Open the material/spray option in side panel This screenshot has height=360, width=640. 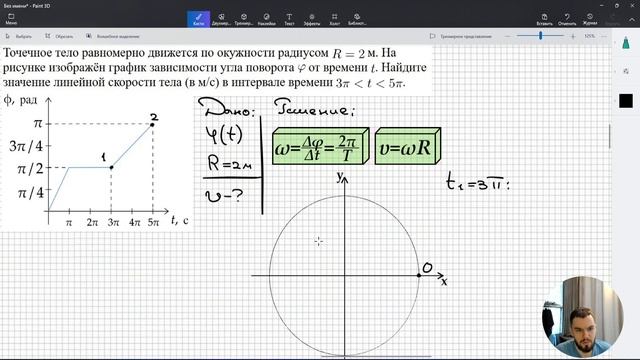point(626,71)
